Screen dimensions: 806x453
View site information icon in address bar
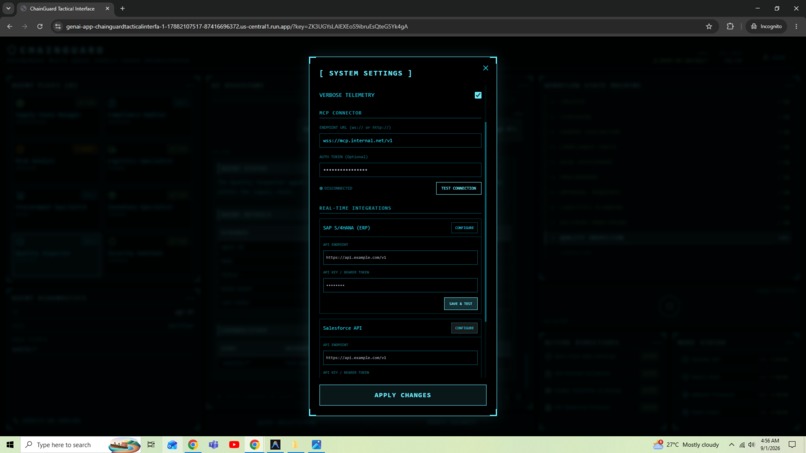[x=58, y=26]
